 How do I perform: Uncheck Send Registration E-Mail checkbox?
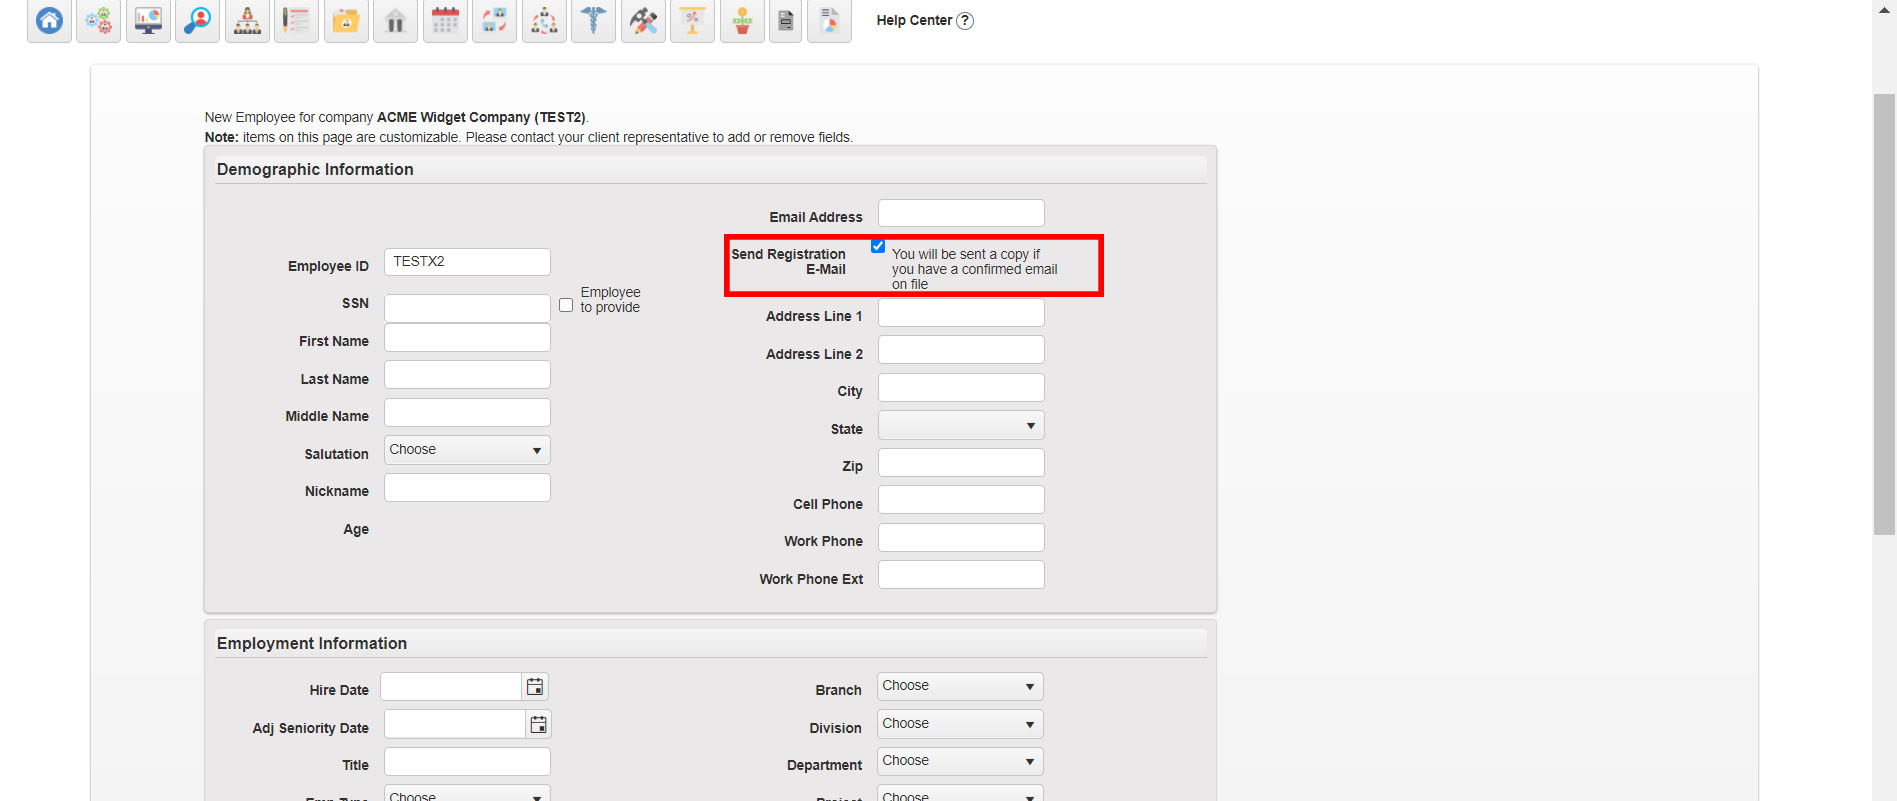click(878, 246)
